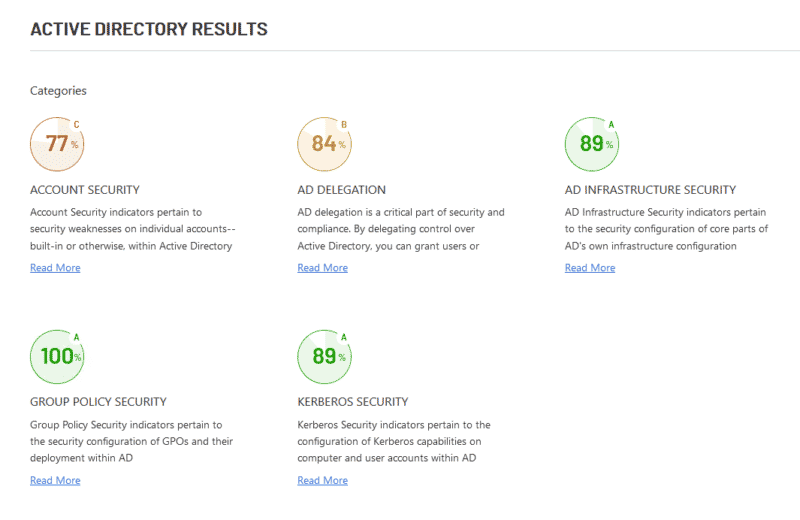Click the Account Security description text
The width and height of the screenshot is (800, 520).
click(x=131, y=229)
